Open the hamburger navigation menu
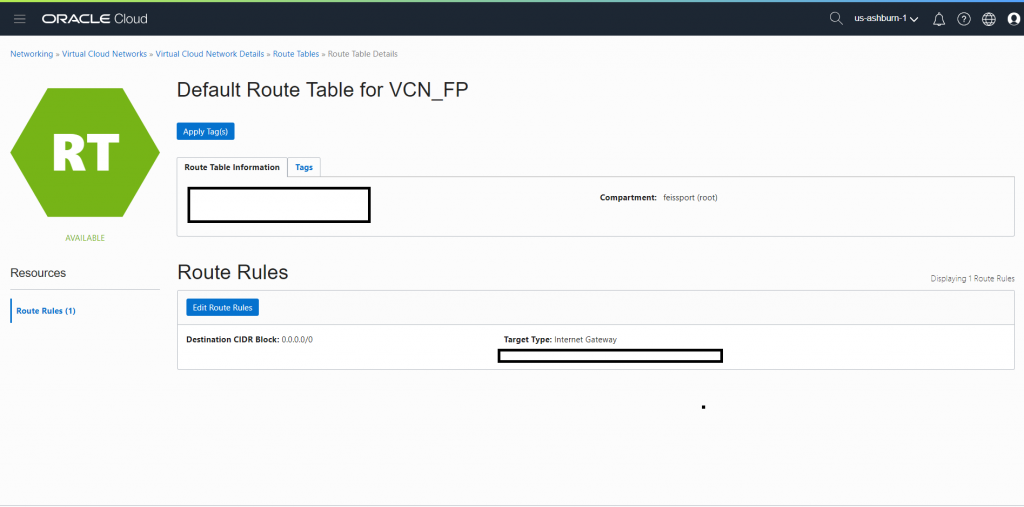1024x507 pixels. 20,18
